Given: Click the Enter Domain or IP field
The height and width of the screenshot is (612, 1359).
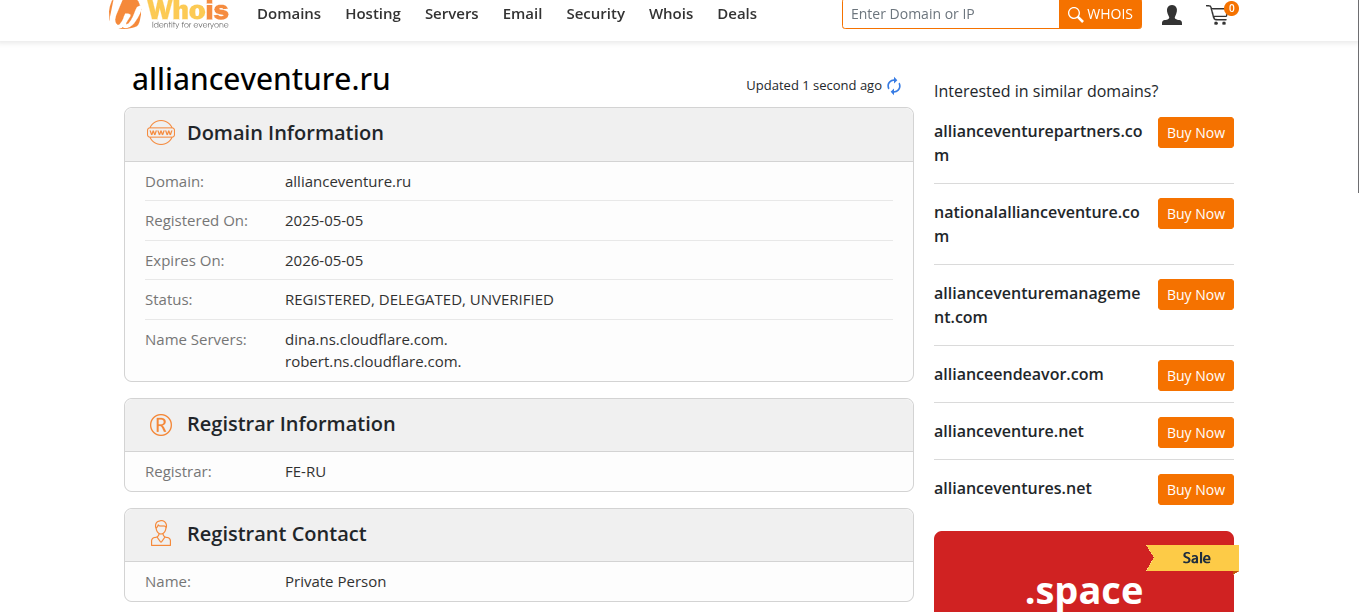Looking at the screenshot, I should (950, 14).
